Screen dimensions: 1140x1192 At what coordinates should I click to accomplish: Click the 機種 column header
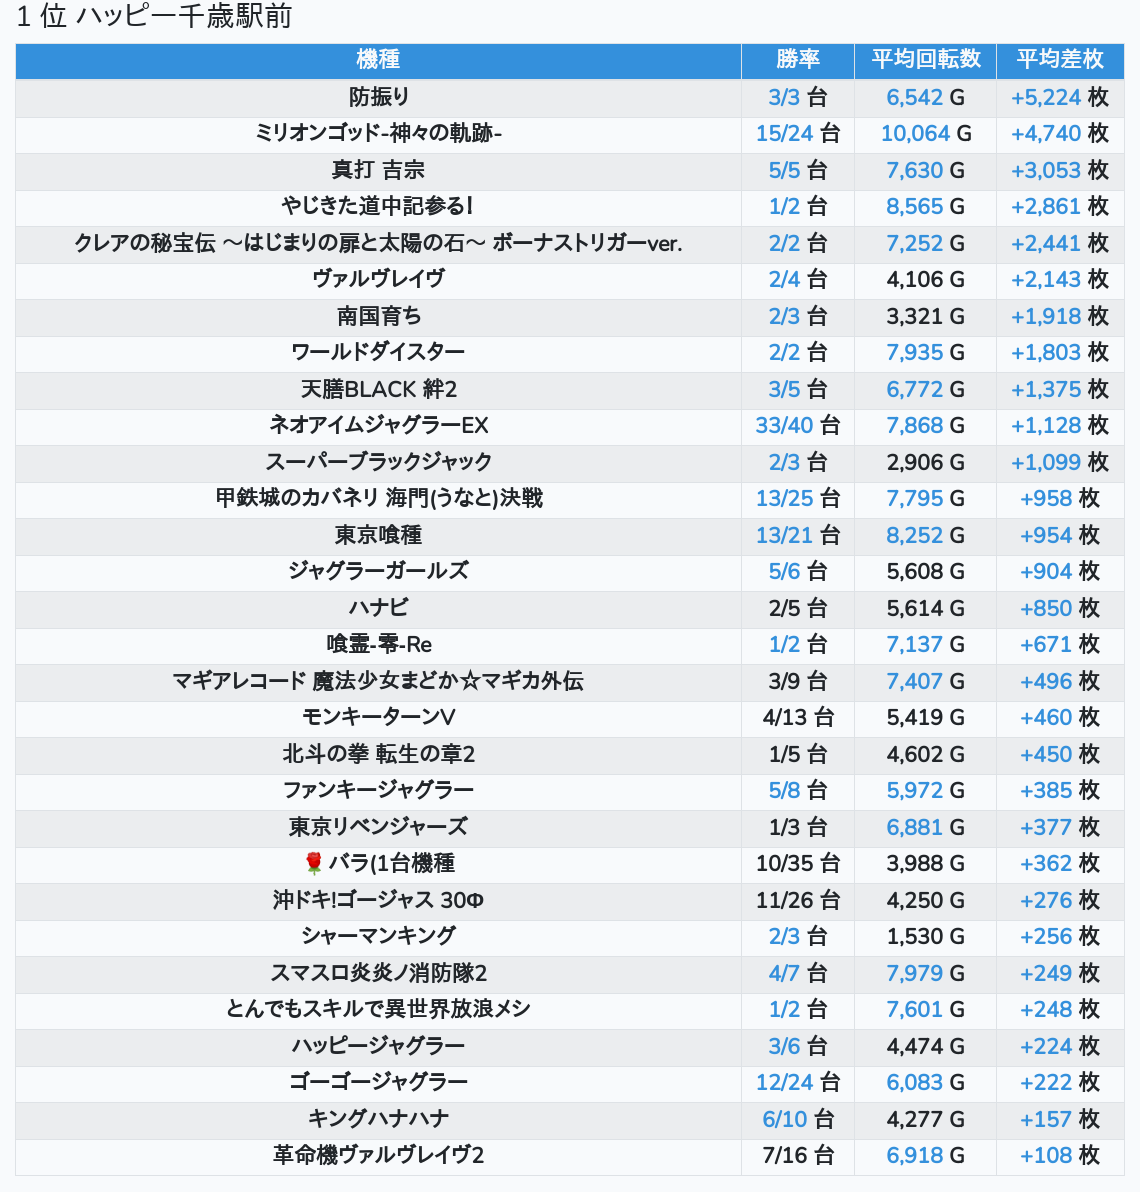(x=378, y=59)
